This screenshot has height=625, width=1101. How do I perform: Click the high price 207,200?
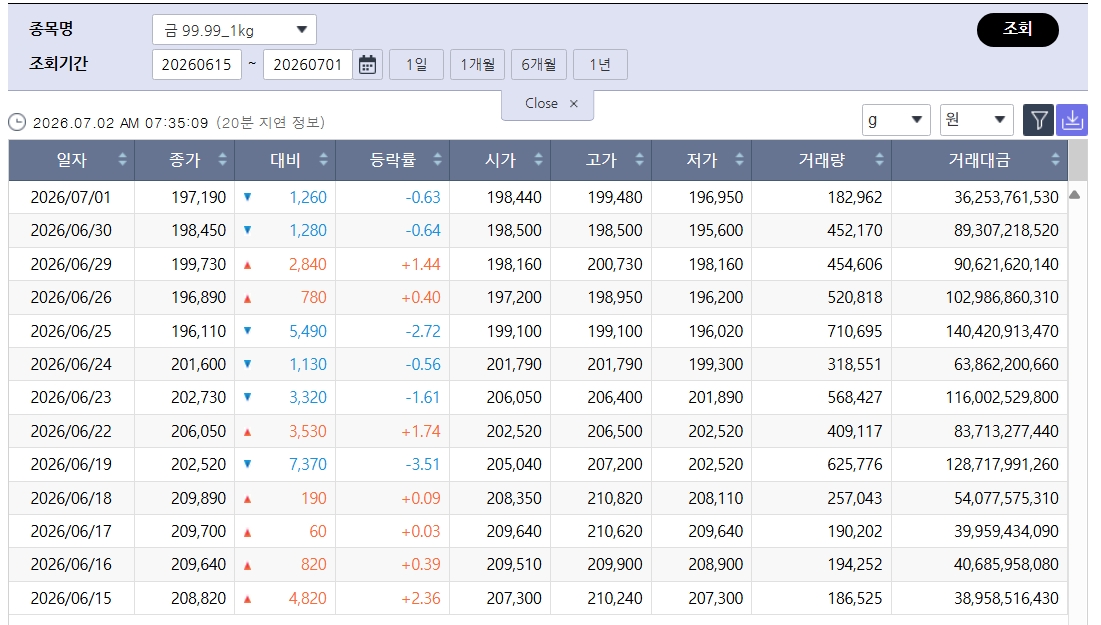click(615, 464)
